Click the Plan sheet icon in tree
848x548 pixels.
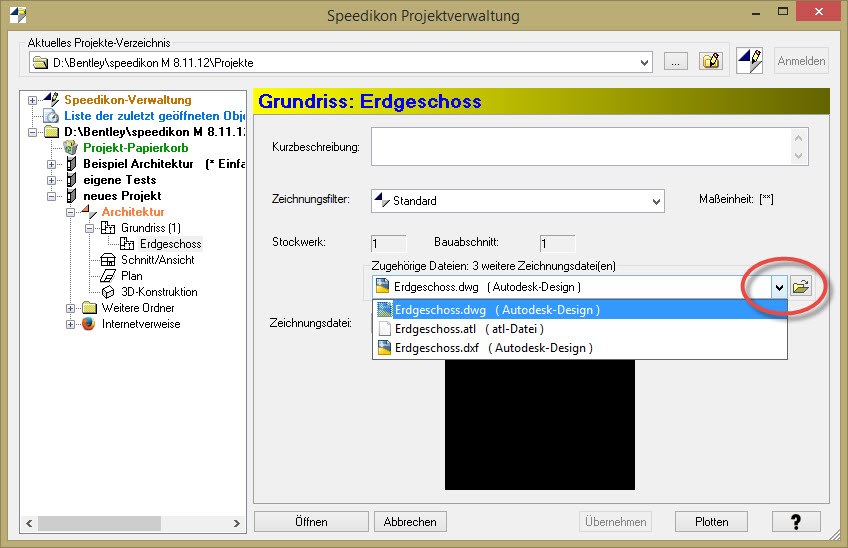pos(108,276)
